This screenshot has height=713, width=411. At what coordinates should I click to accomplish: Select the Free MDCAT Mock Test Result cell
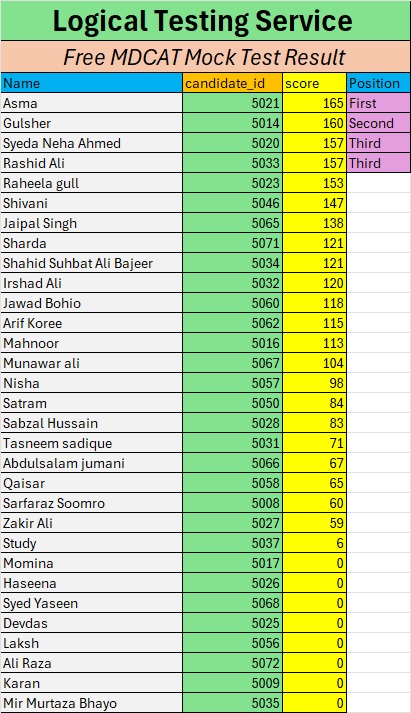(x=206, y=57)
